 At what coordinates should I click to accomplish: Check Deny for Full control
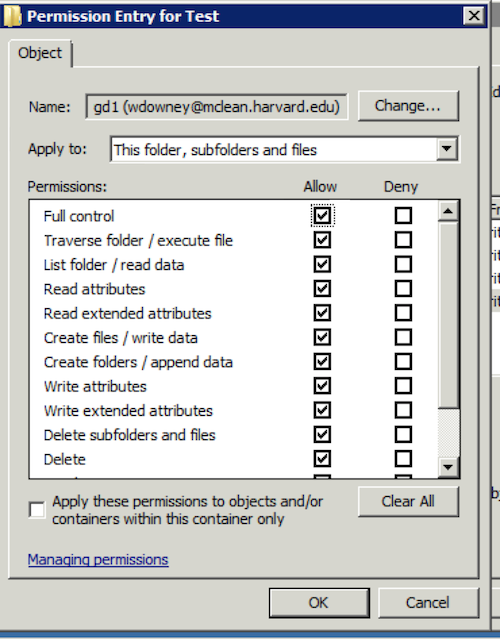(403, 216)
